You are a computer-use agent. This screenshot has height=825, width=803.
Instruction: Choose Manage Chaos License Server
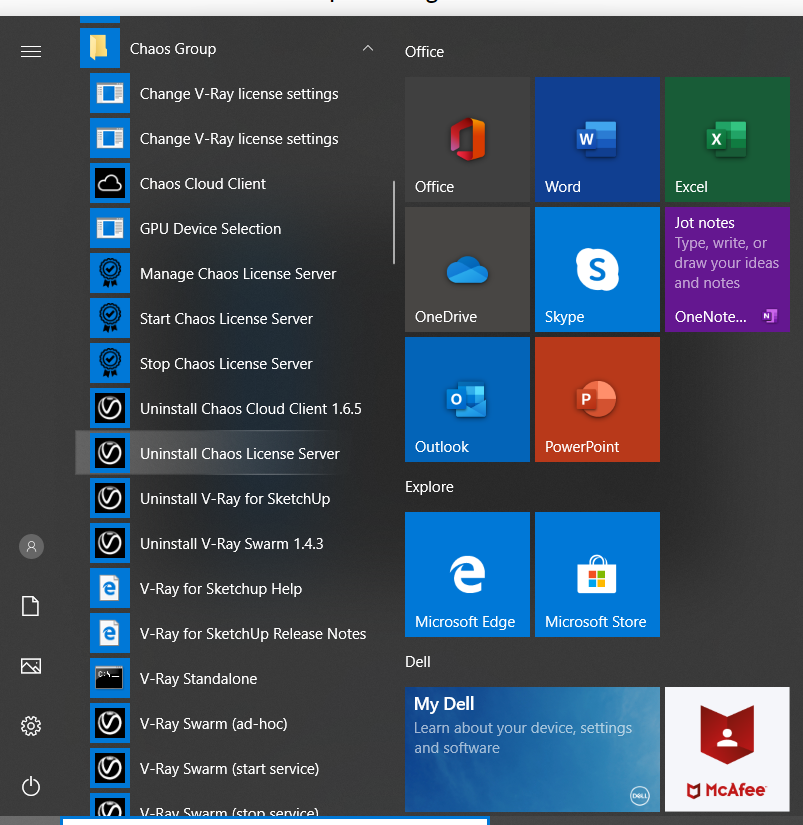[x=238, y=274]
